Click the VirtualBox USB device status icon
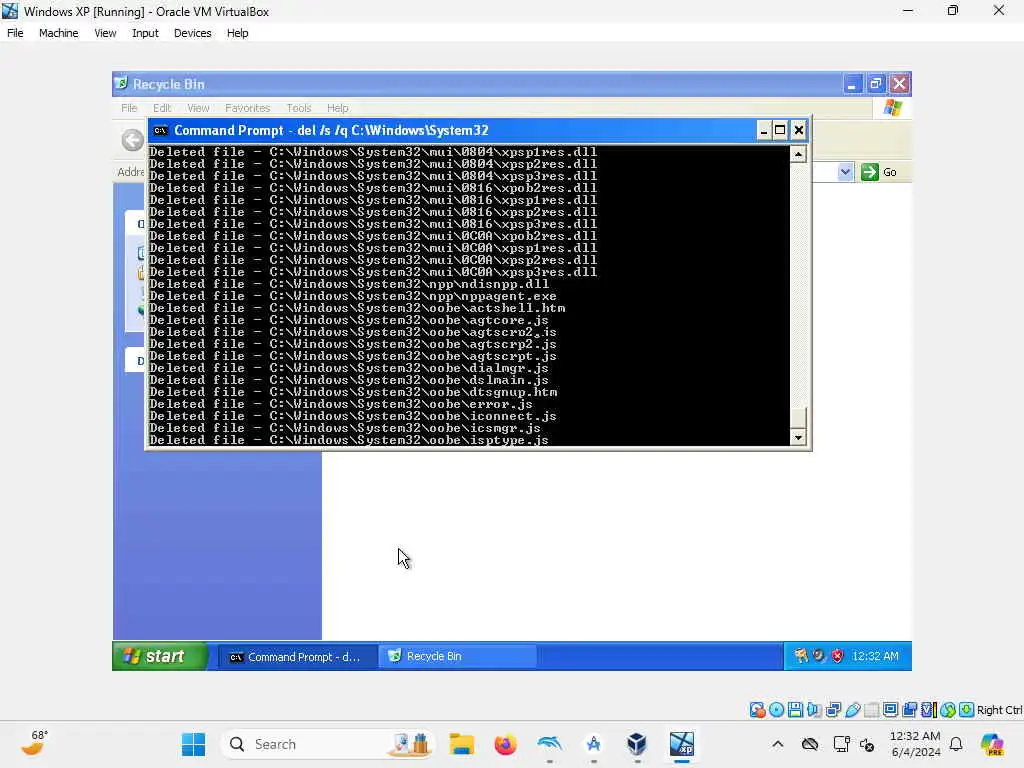This screenshot has height=768, width=1024. tap(852, 710)
